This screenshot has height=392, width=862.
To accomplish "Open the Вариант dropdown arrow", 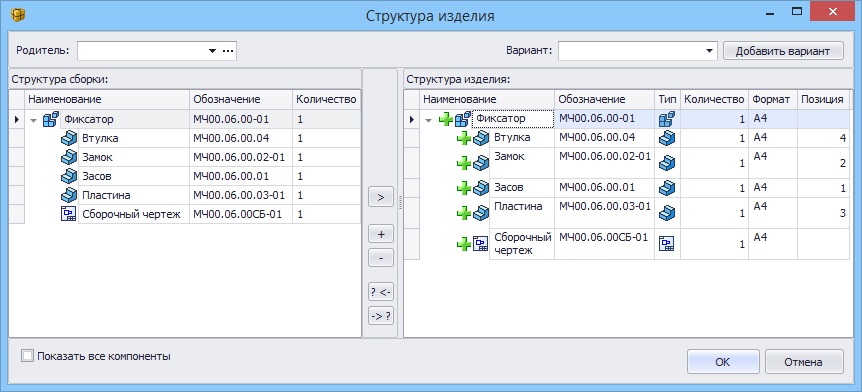I will [708, 51].
